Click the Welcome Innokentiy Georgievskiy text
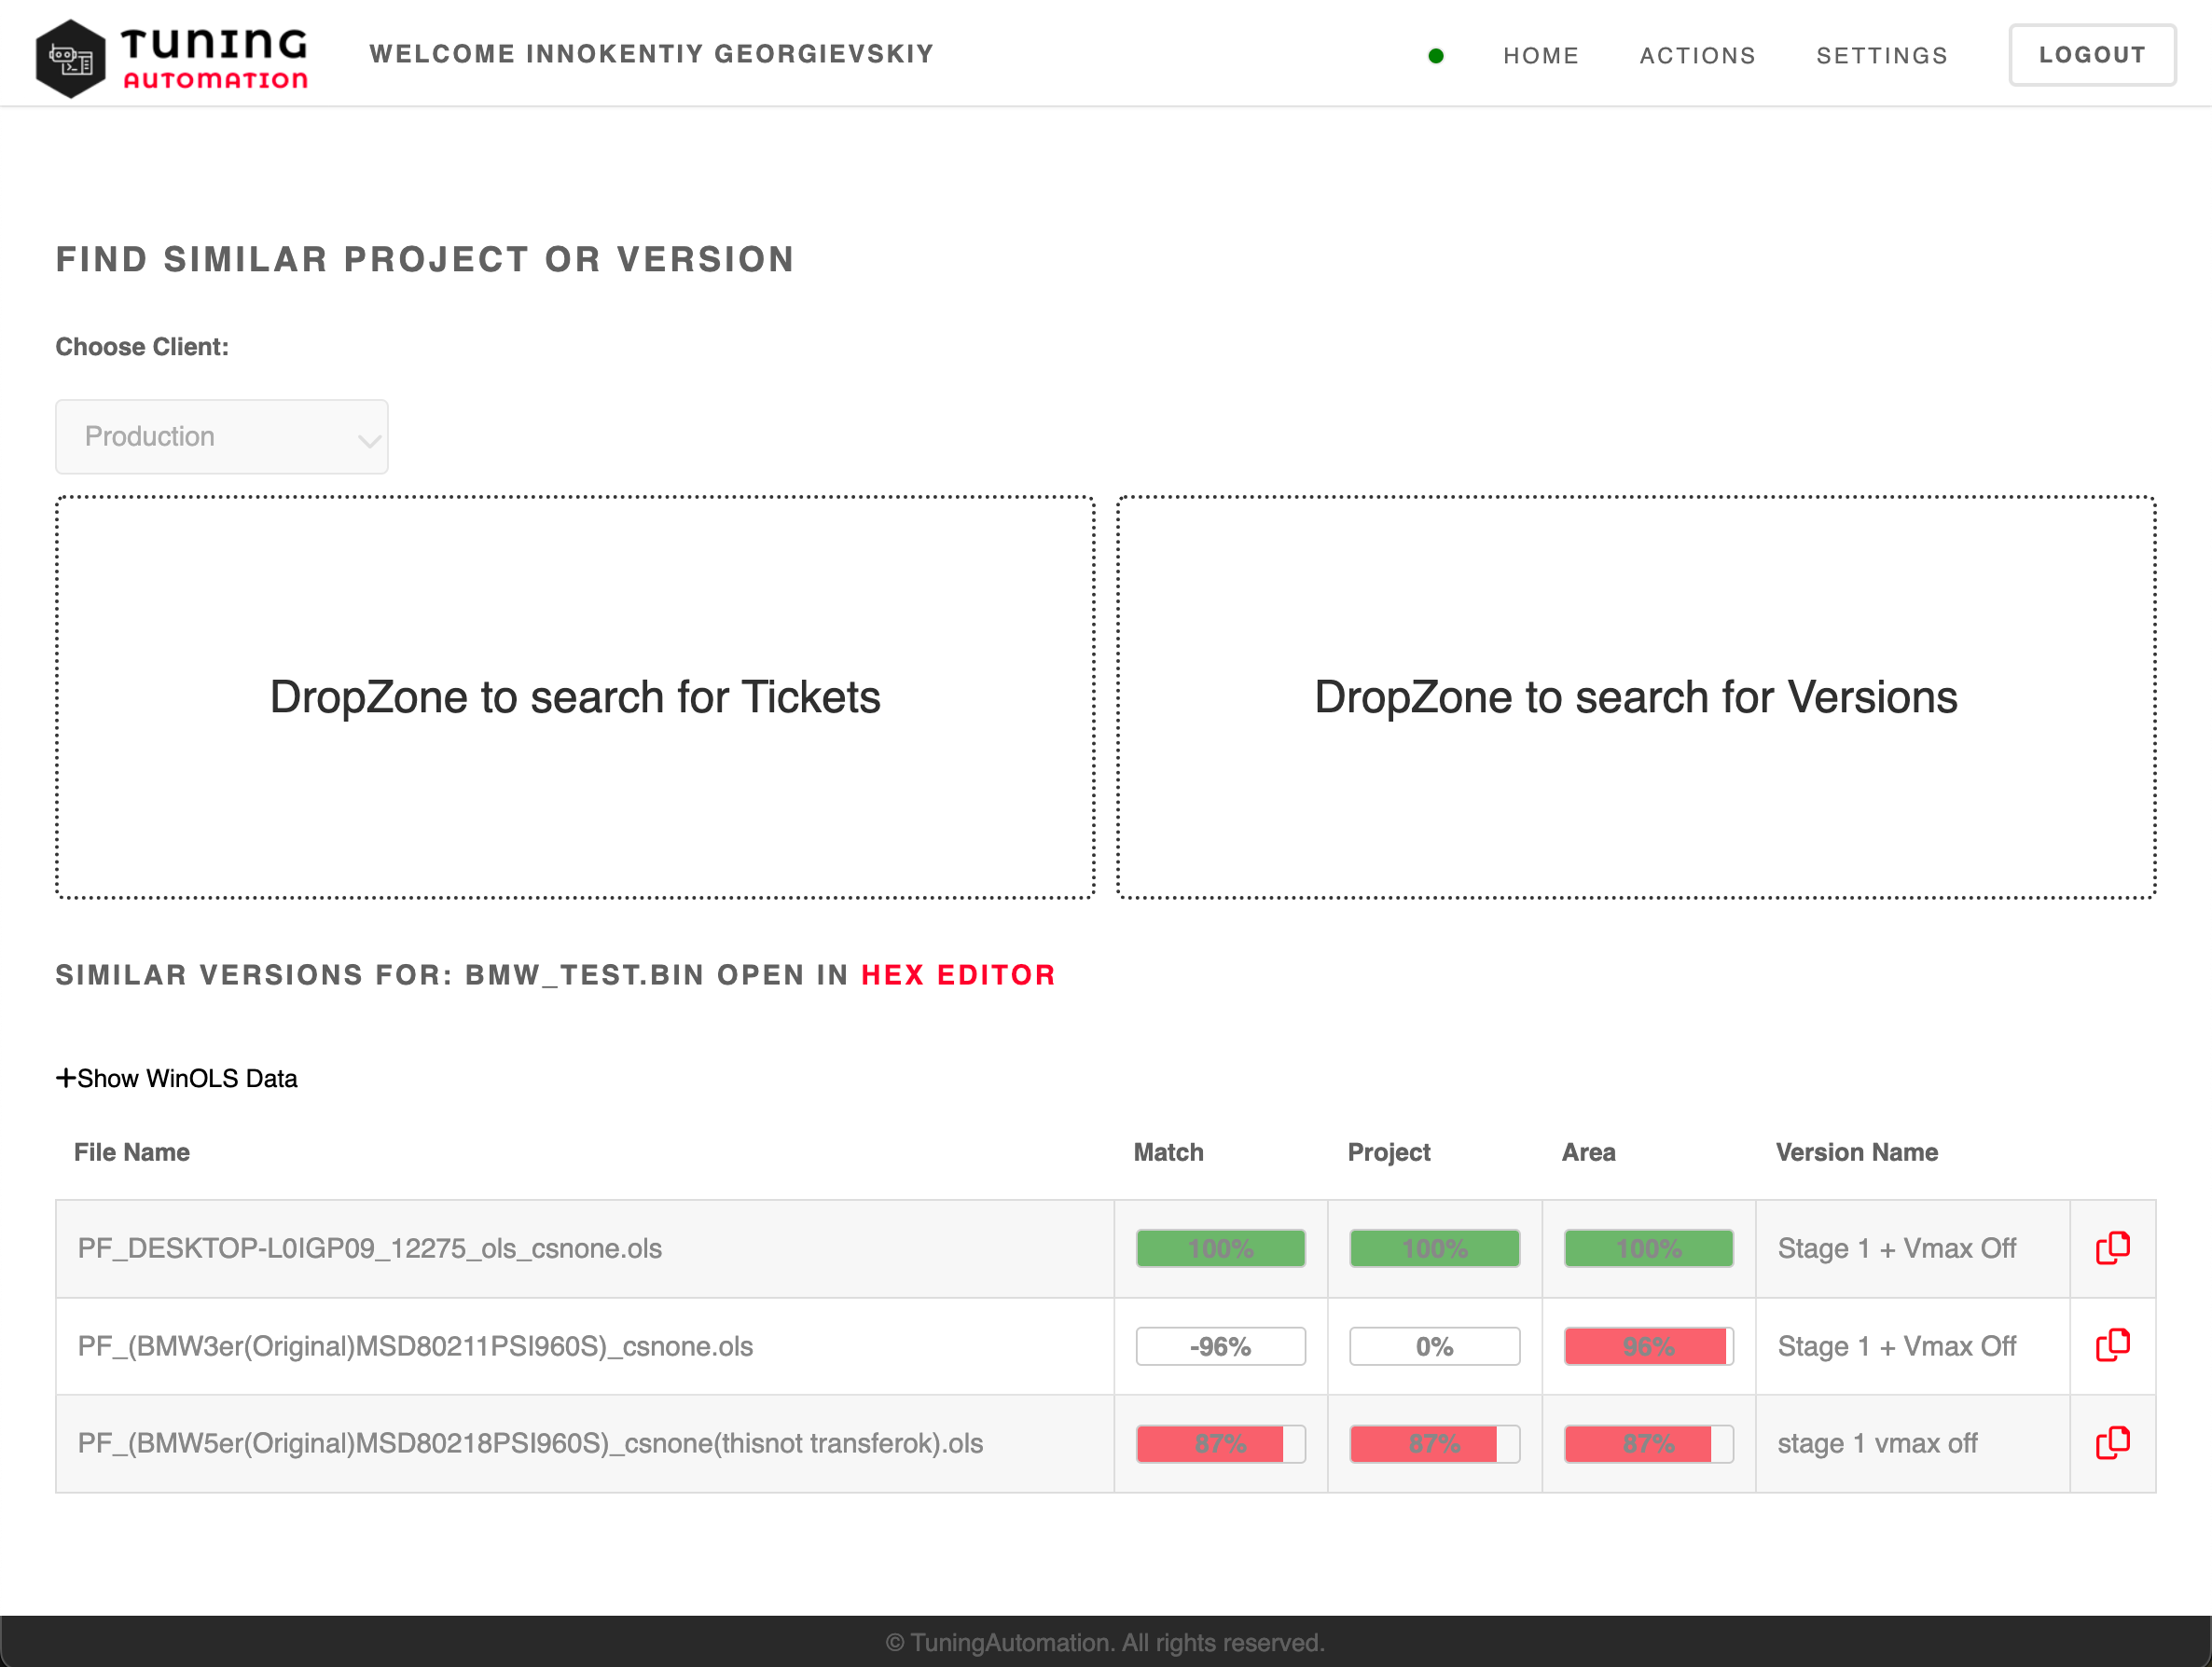The image size is (2212, 1667). 651,54
